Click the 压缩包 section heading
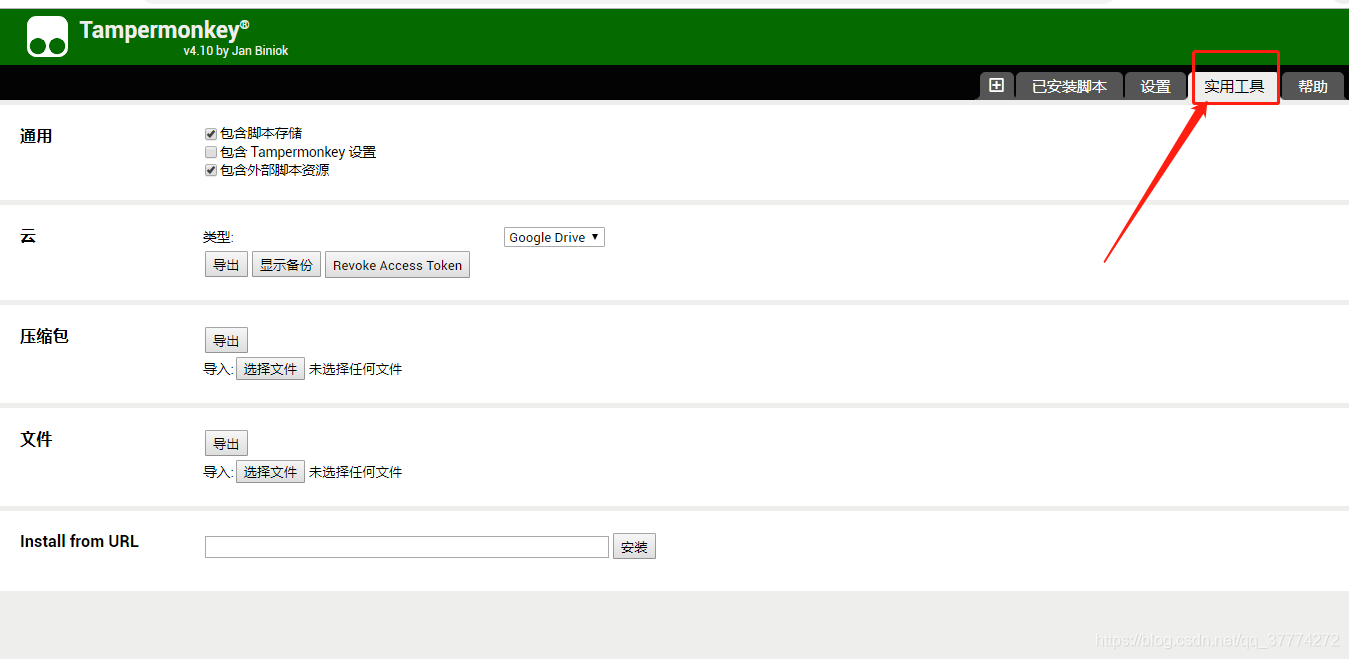This screenshot has height=659, width=1349. [x=44, y=336]
